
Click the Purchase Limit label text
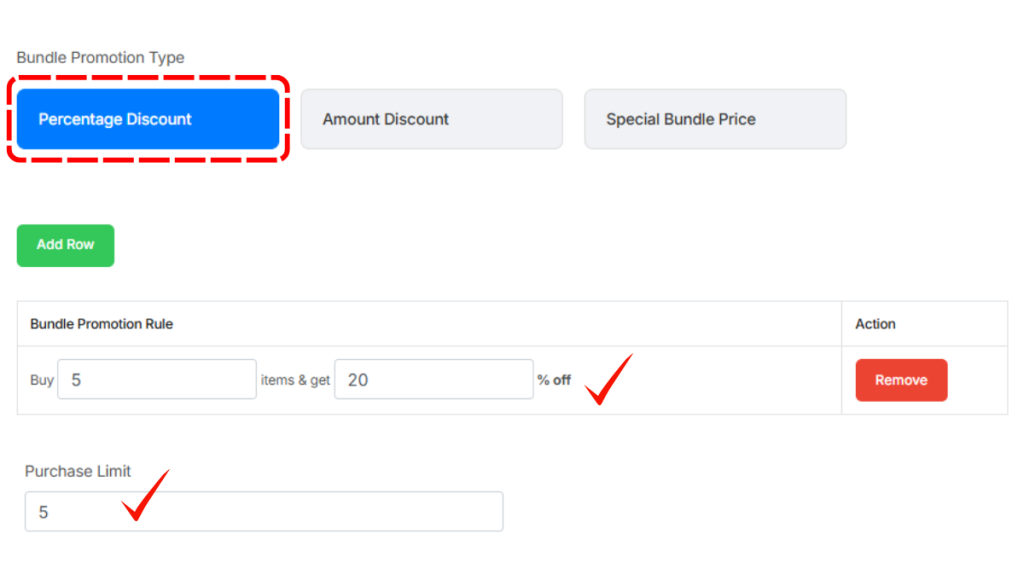click(x=78, y=471)
